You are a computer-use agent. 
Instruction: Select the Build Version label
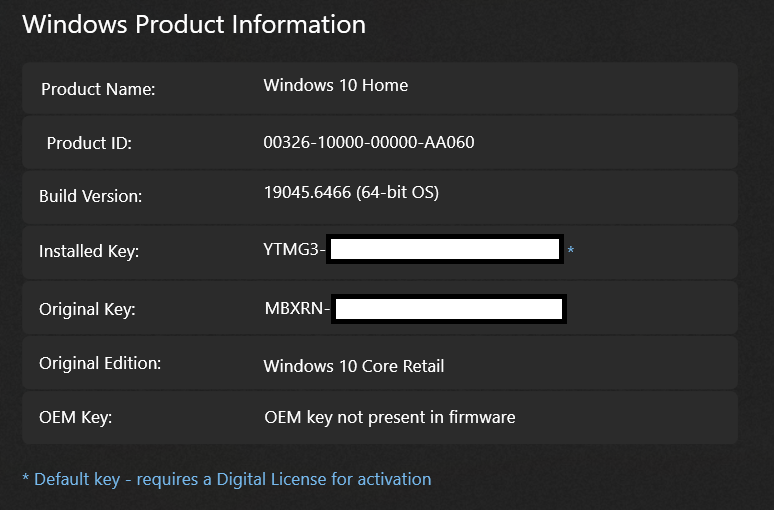pyautogui.click(x=90, y=196)
